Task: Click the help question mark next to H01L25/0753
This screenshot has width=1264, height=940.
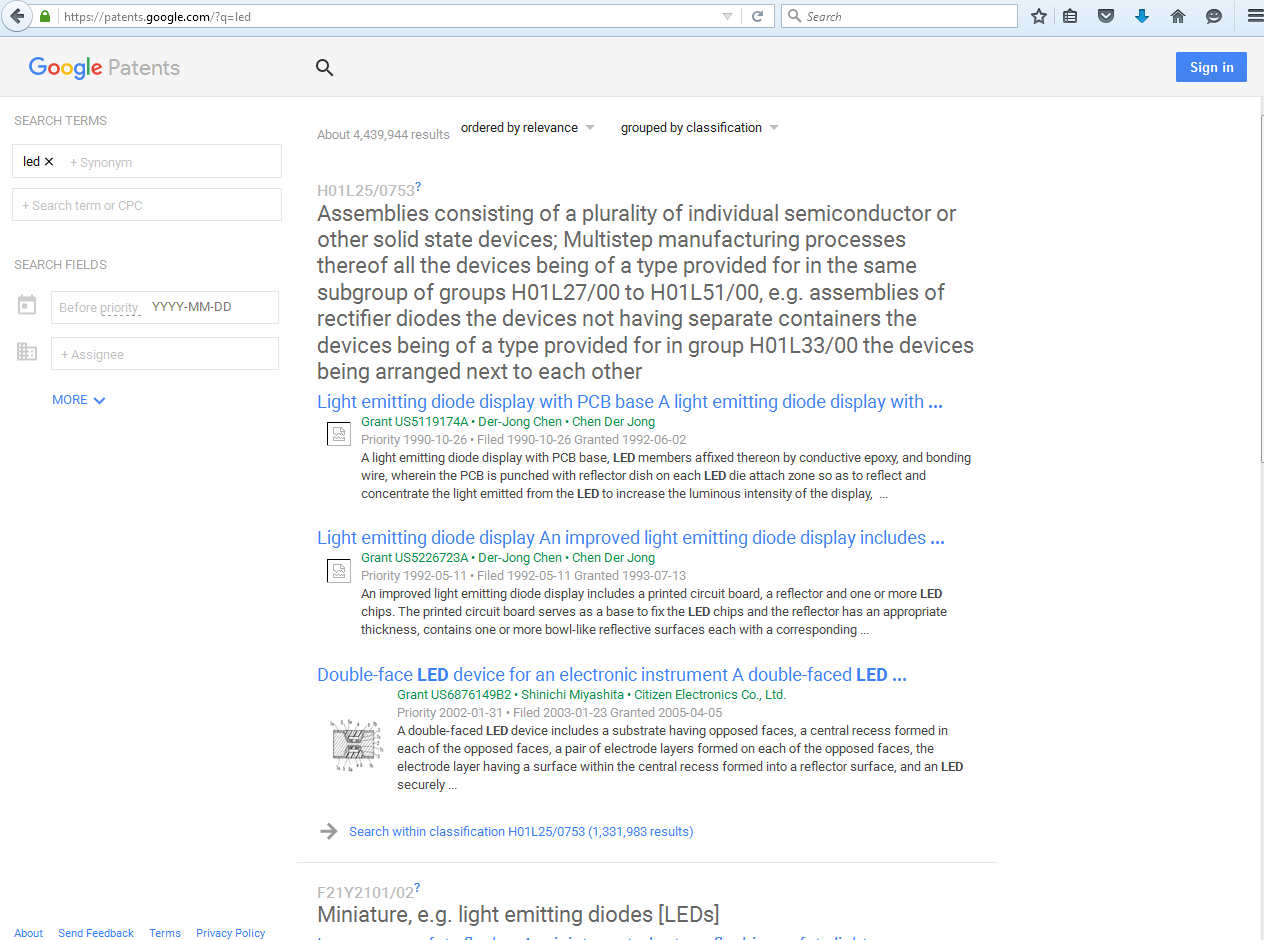Action: [x=418, y=187]
